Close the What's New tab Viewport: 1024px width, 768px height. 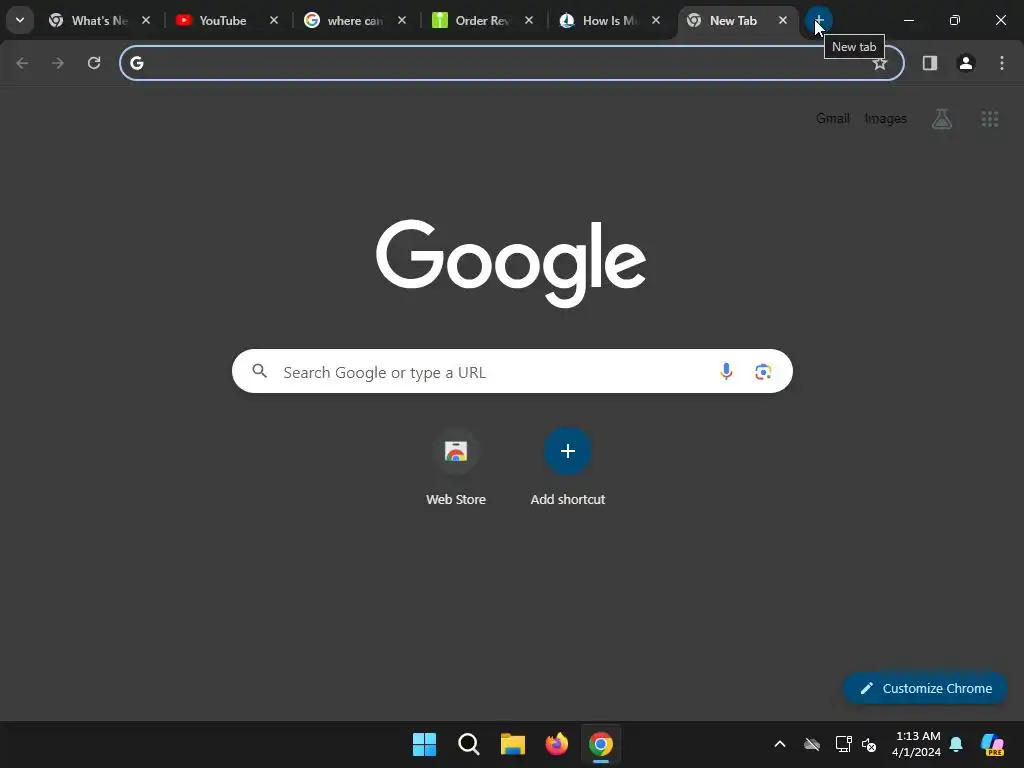(x=146, y=20)
